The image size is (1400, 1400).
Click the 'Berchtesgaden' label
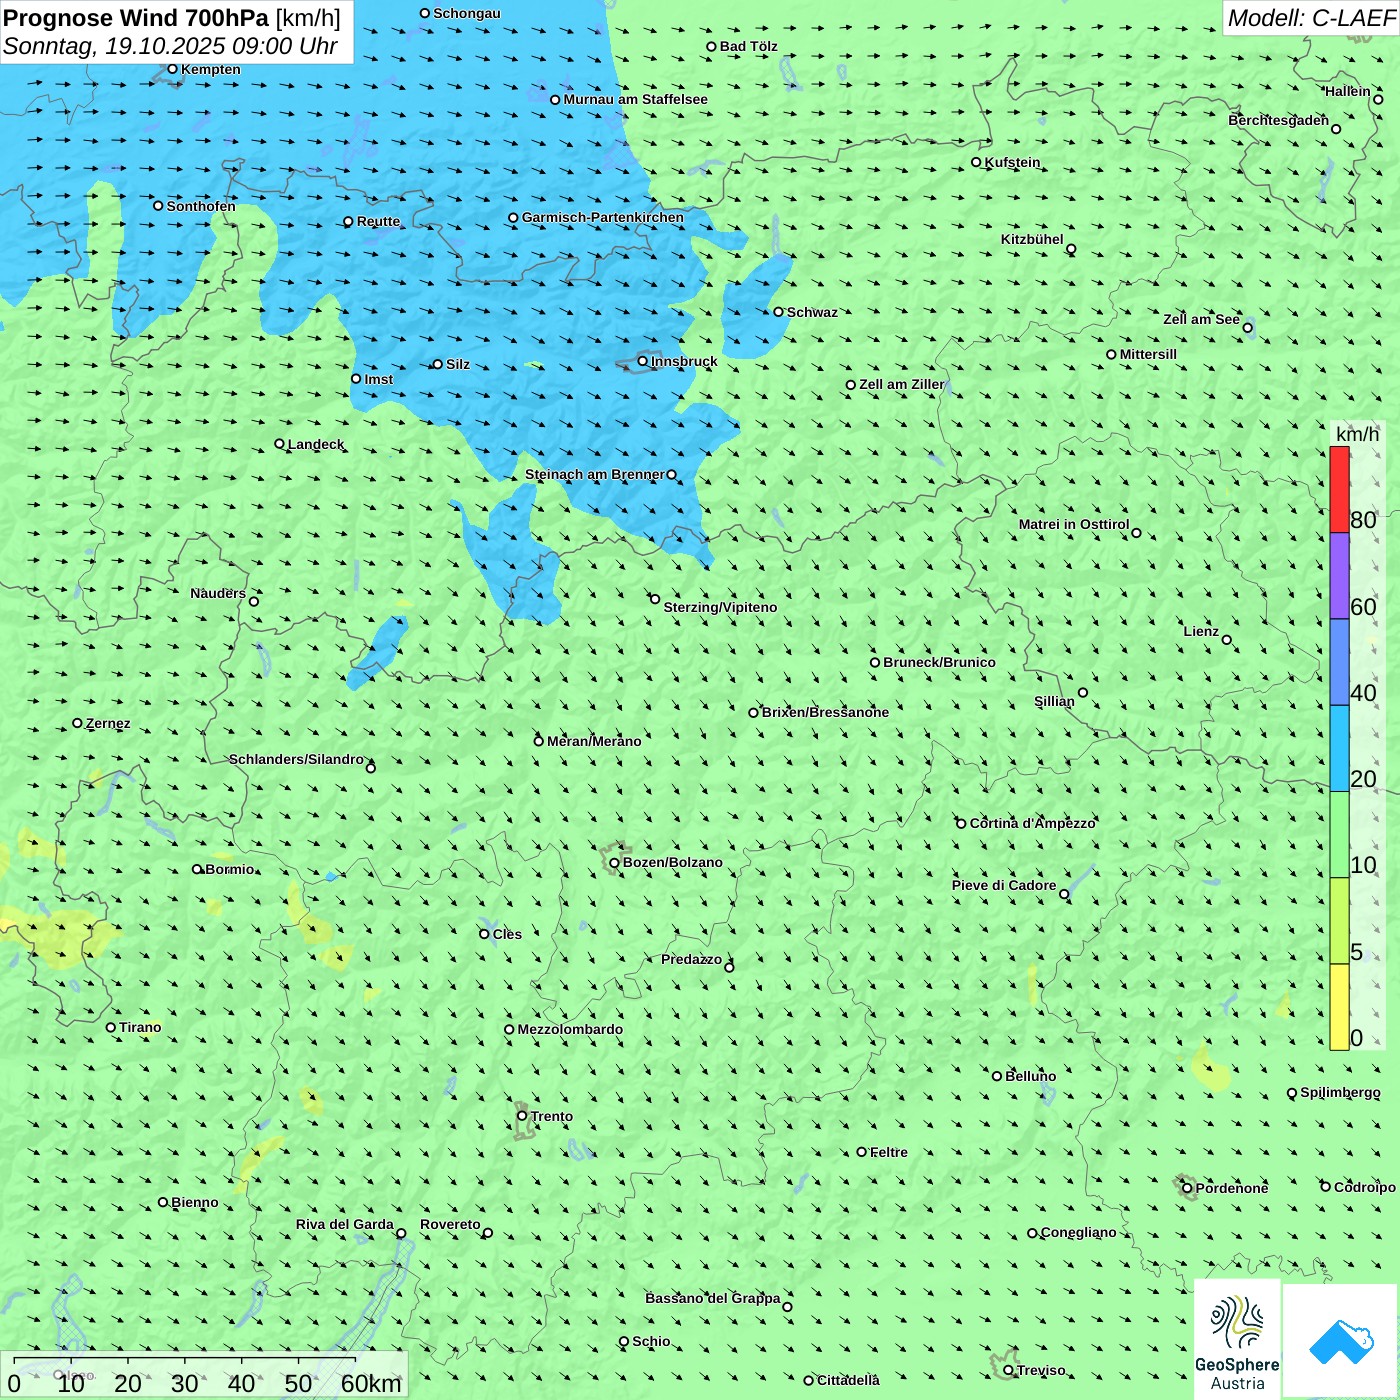[x=1278, y=120]
